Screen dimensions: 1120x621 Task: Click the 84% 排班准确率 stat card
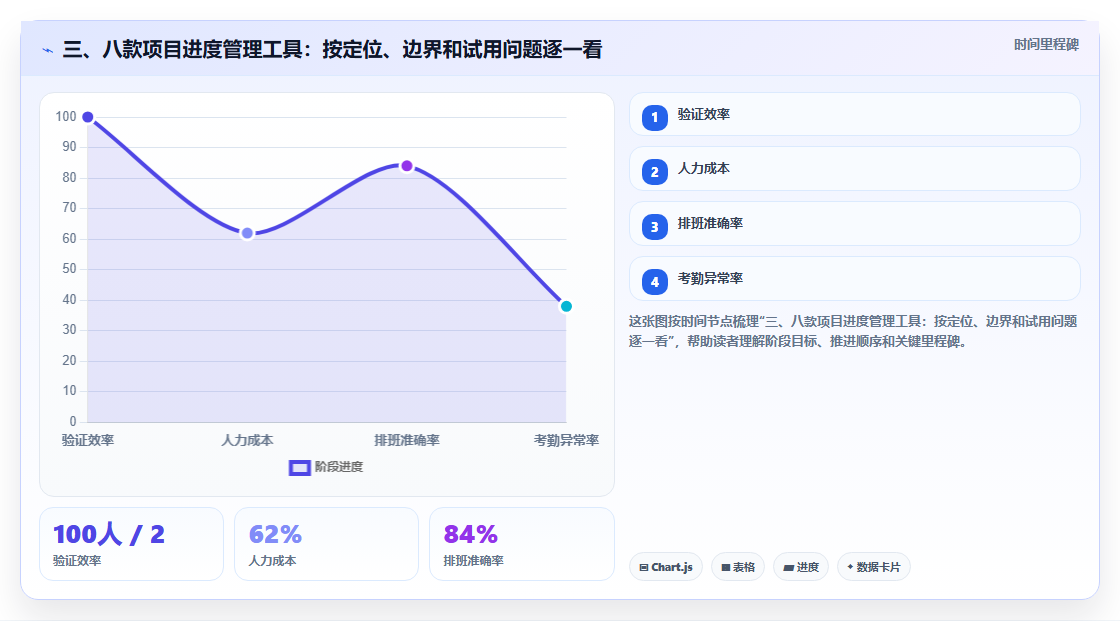click(x=521, y=544)
